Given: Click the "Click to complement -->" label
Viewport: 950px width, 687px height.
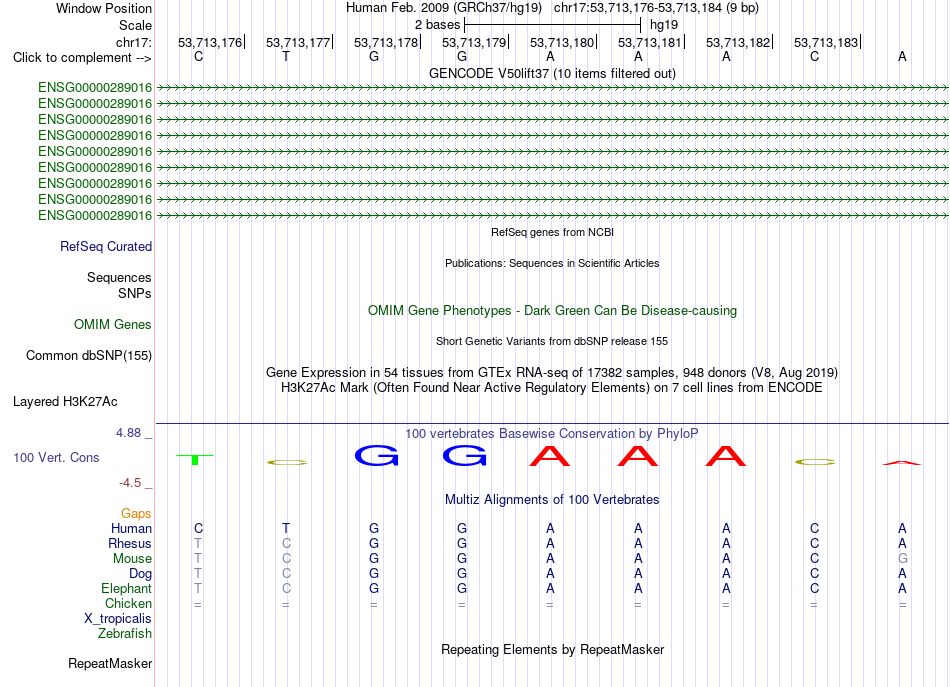Looking at the screenshot, I should (82, 58).
